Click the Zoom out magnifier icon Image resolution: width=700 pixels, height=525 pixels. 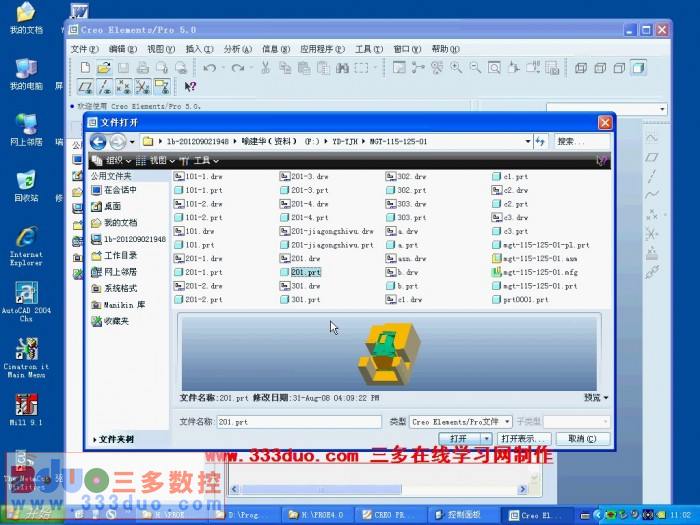click(475, 68)
